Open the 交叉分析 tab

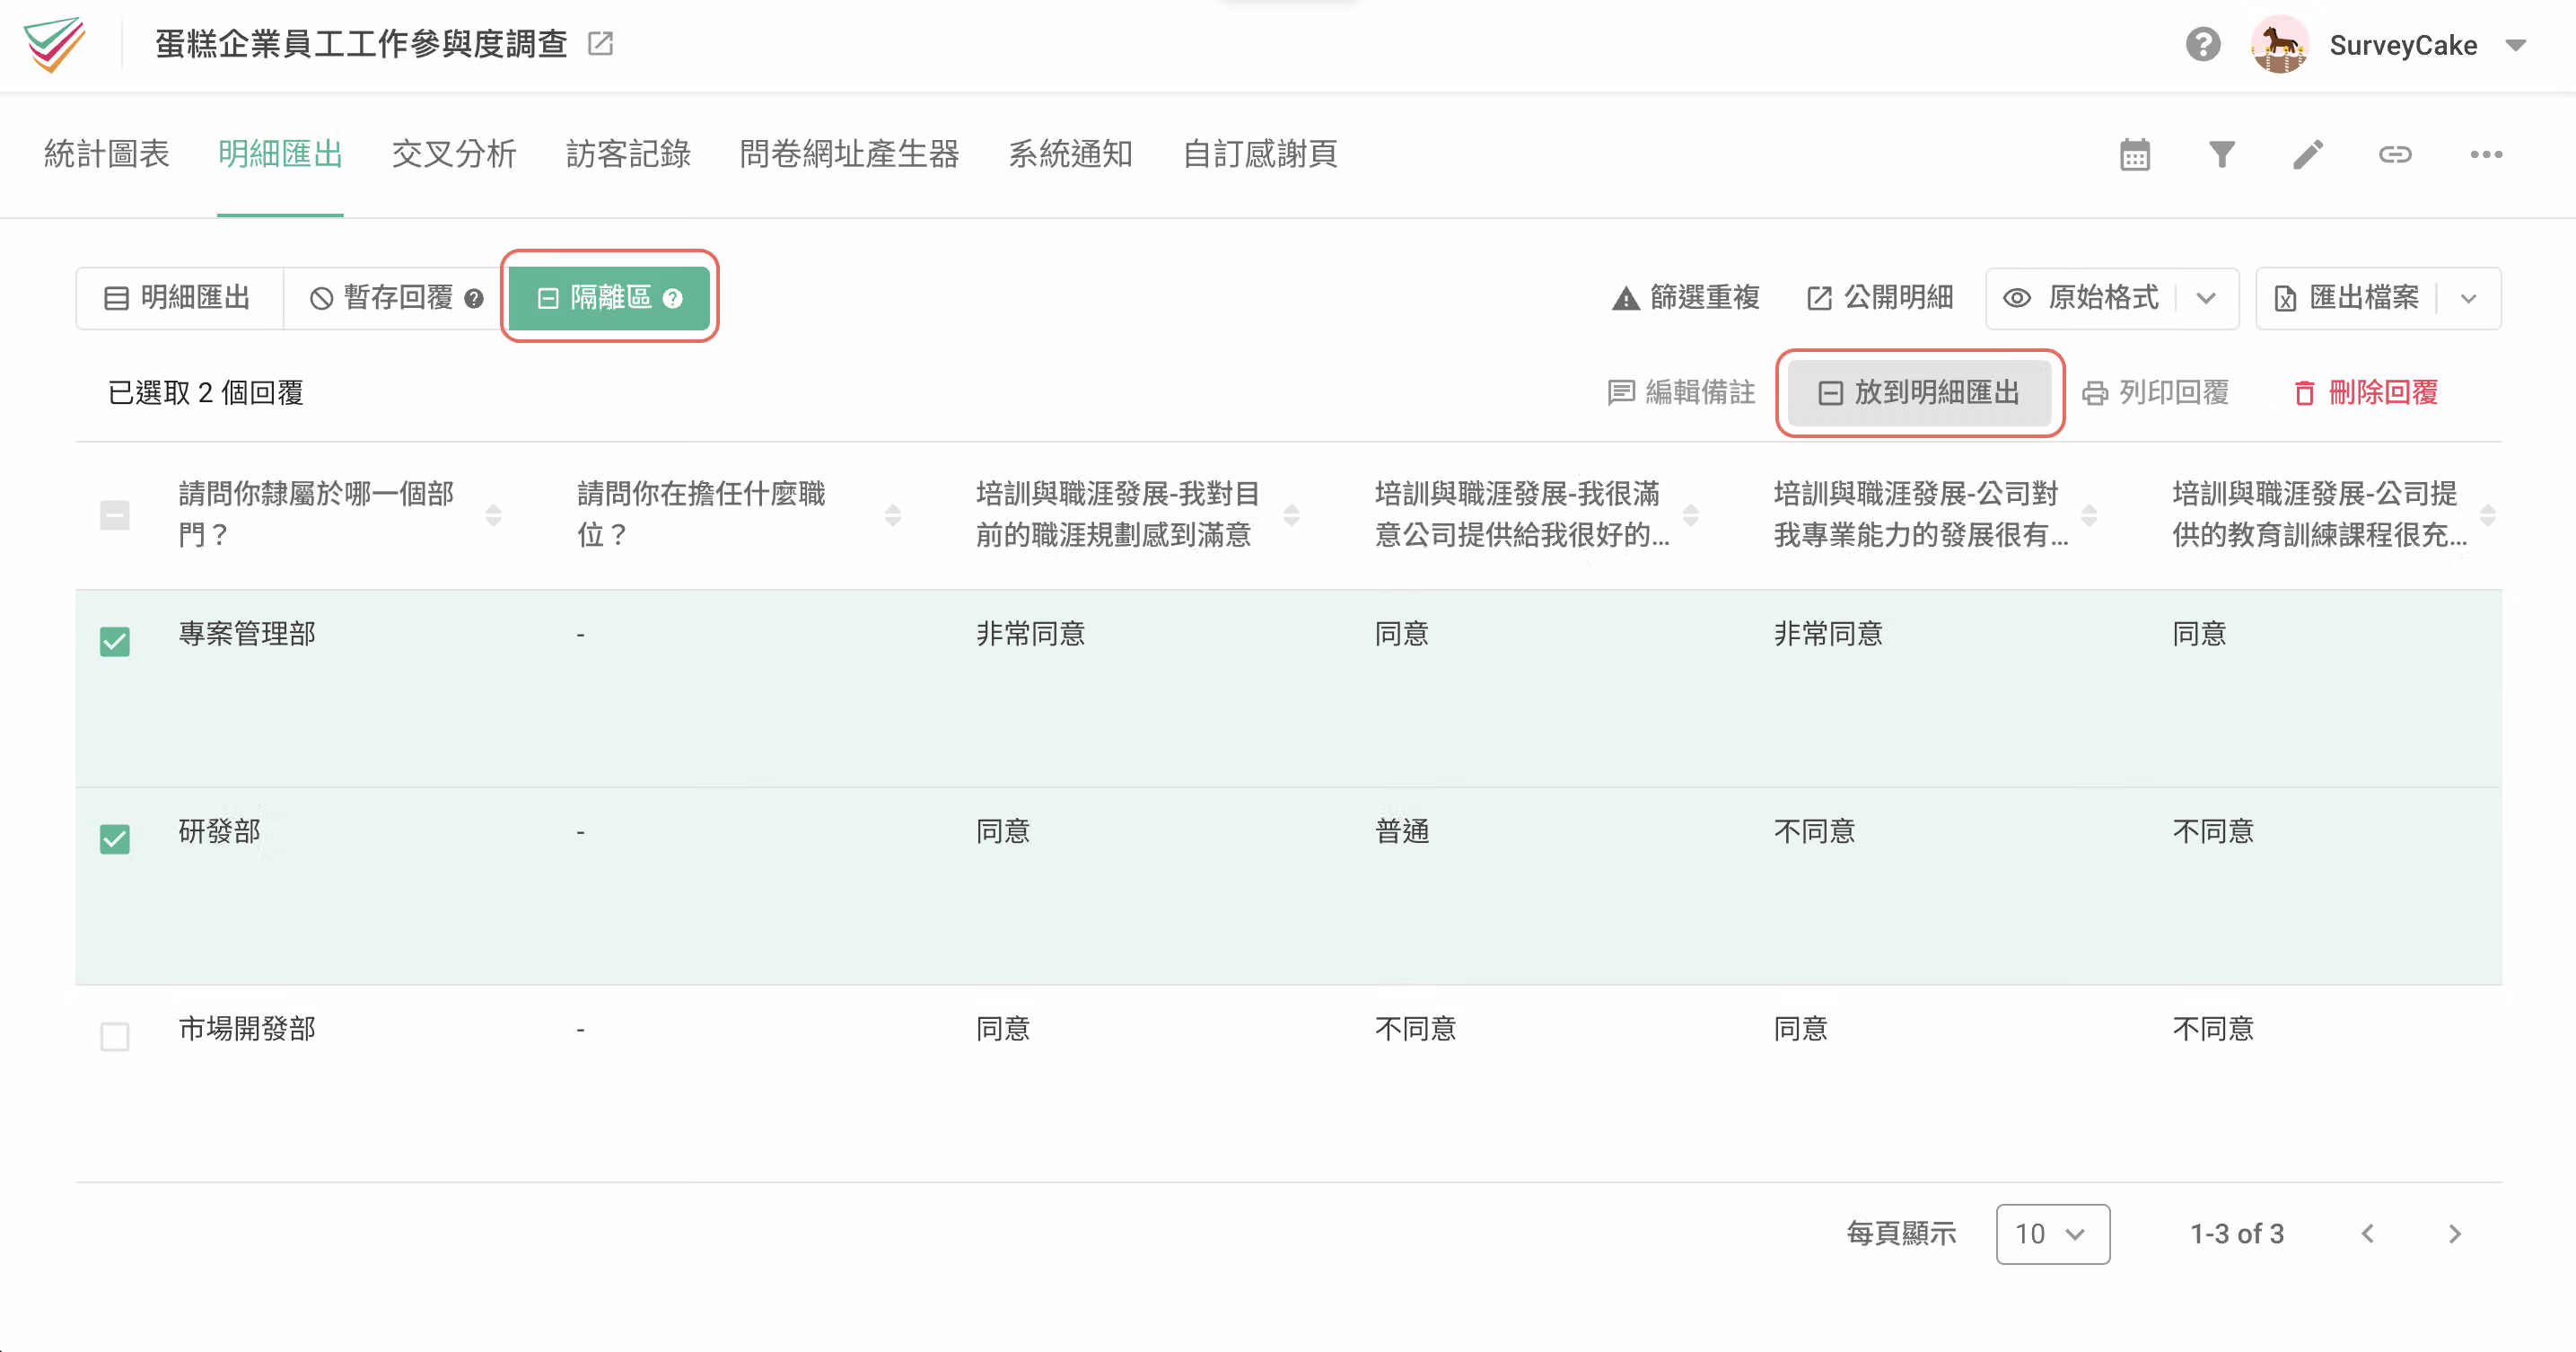click(454, 154)
